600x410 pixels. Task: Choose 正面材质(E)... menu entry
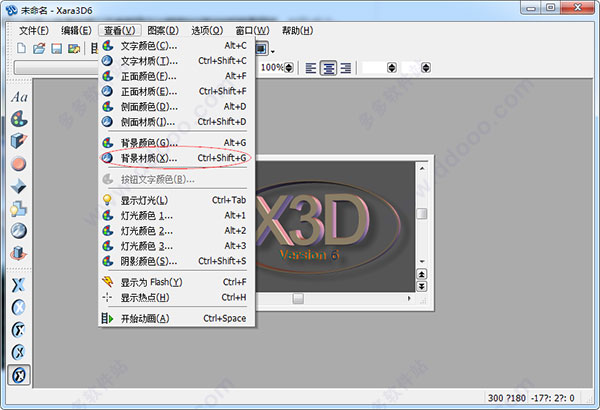coord(176,91)
